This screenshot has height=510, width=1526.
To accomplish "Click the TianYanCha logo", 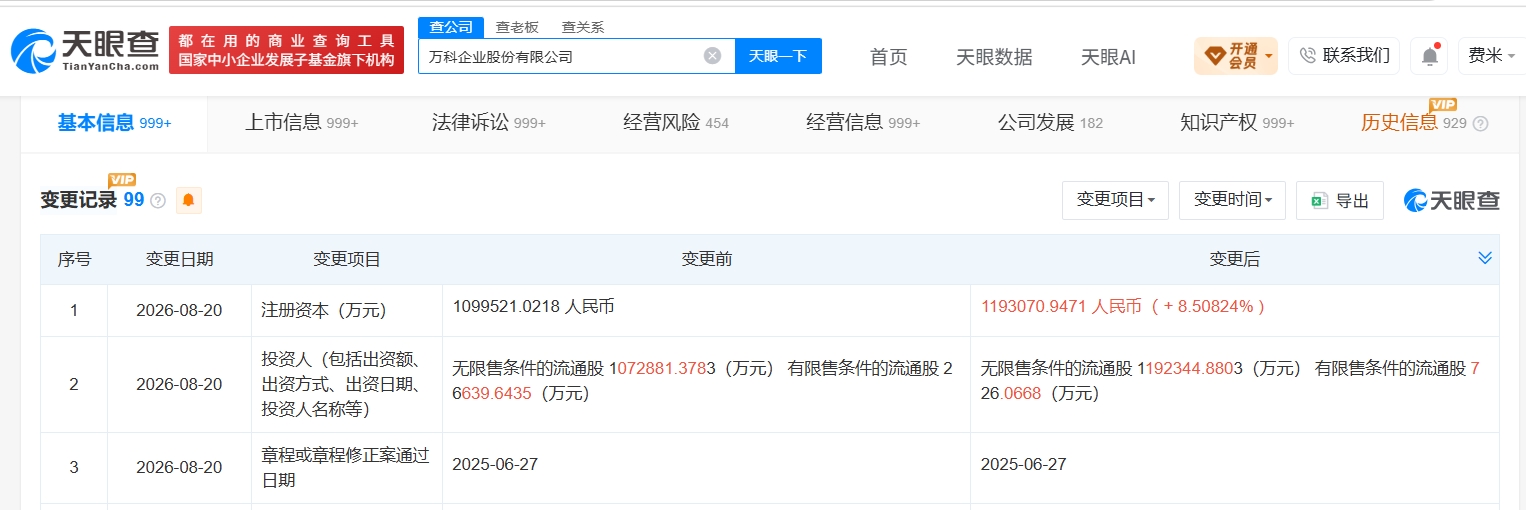I will coord(85,50).
